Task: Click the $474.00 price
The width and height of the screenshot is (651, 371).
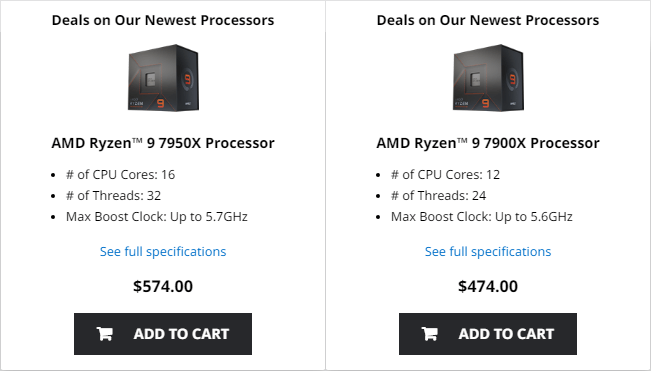Action: [x=488, y=286]
